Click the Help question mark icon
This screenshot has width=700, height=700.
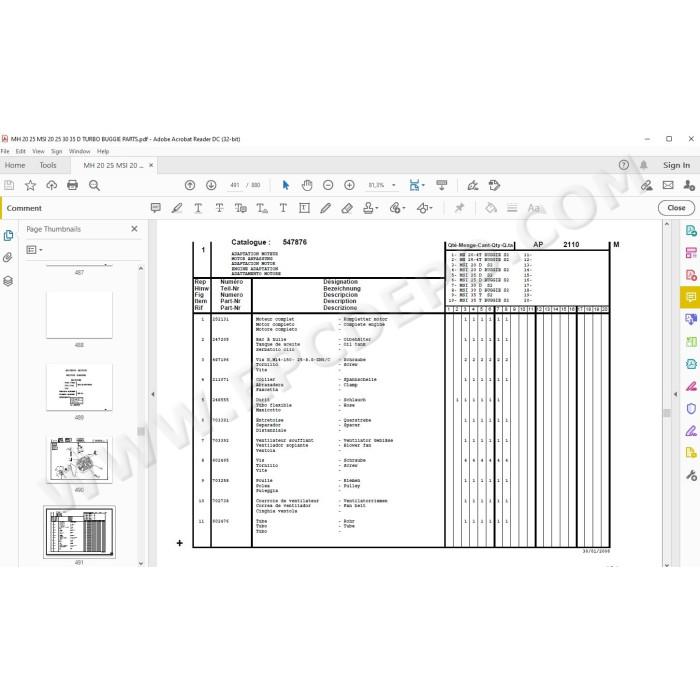click(x=624, y=165)
